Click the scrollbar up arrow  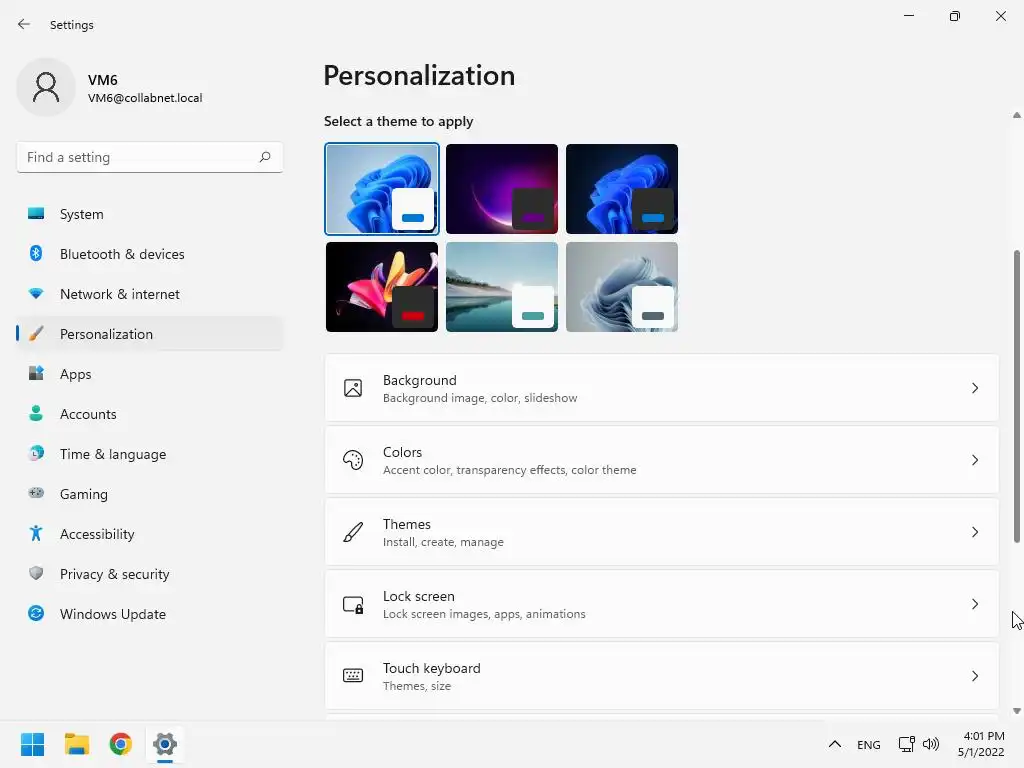pos(1016,115)
